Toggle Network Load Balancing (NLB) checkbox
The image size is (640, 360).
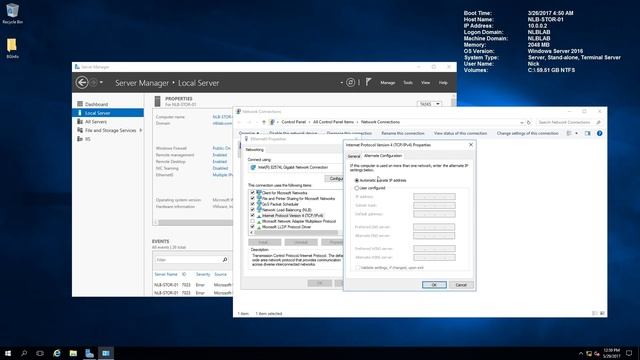point(252,210)
